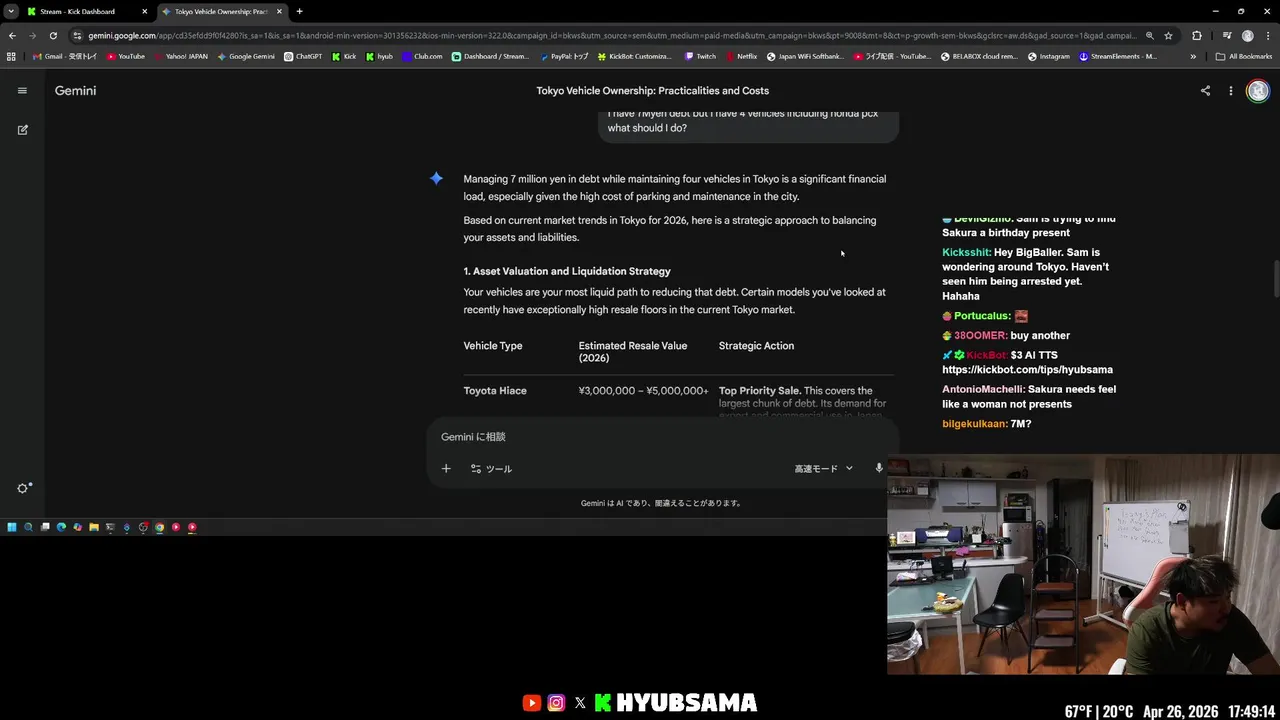Screen dimensions: 1280x720
Task: Open Gmail bookmark
Action: coord(65,56)
